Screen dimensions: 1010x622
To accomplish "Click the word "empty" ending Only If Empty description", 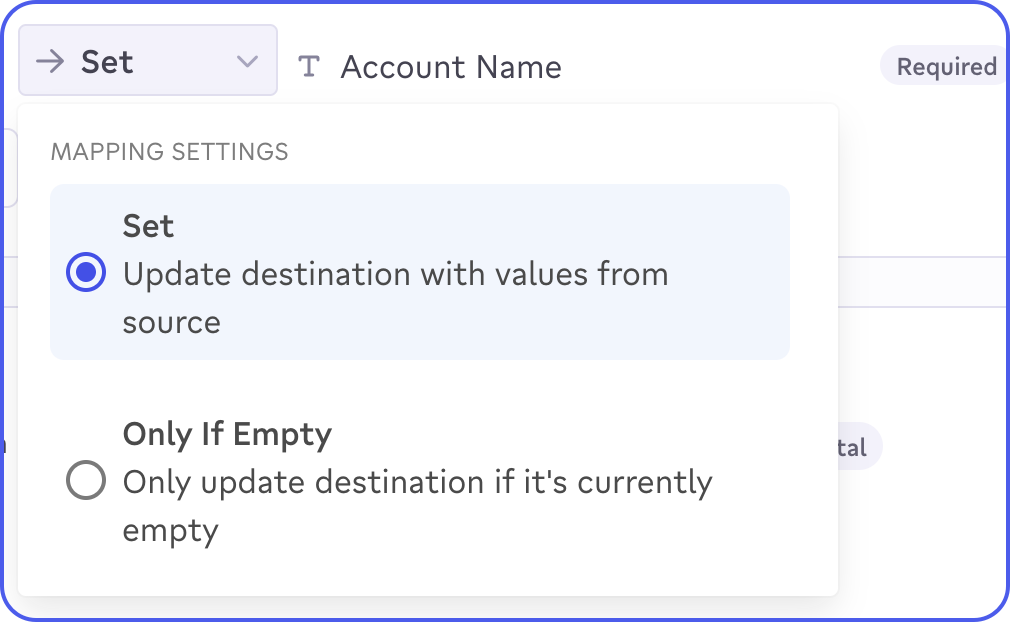I will coord(170,530).
